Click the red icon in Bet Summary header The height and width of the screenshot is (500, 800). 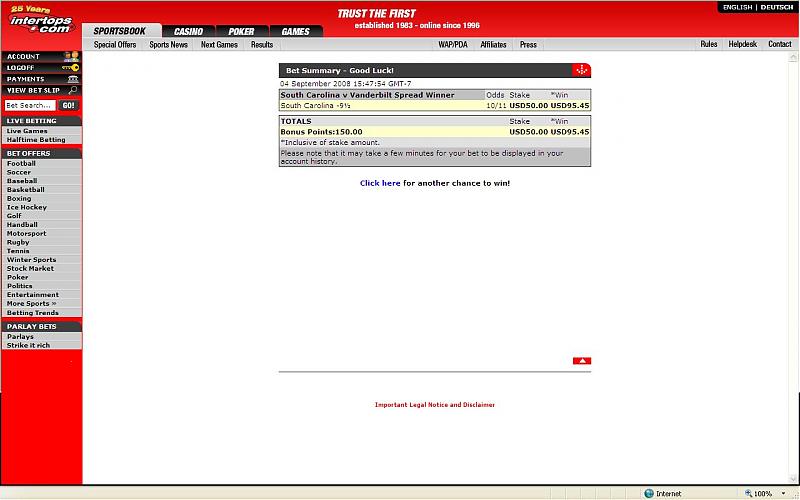tap(581, 70)
